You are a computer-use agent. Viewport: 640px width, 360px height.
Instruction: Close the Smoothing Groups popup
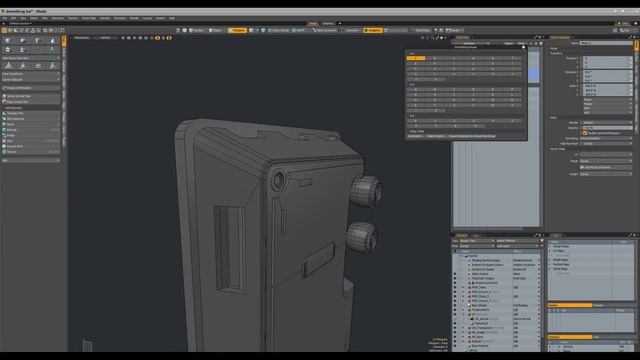click(523, 47)
